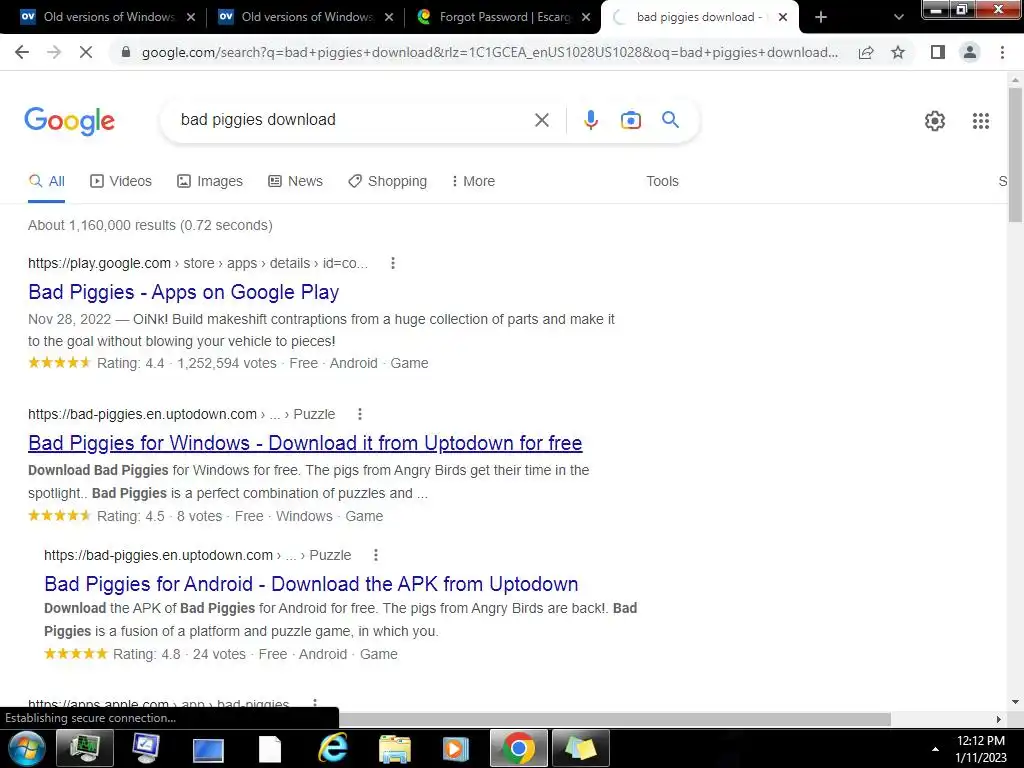
Task: Expand the tab search dropdown
Action: (899, 17)
